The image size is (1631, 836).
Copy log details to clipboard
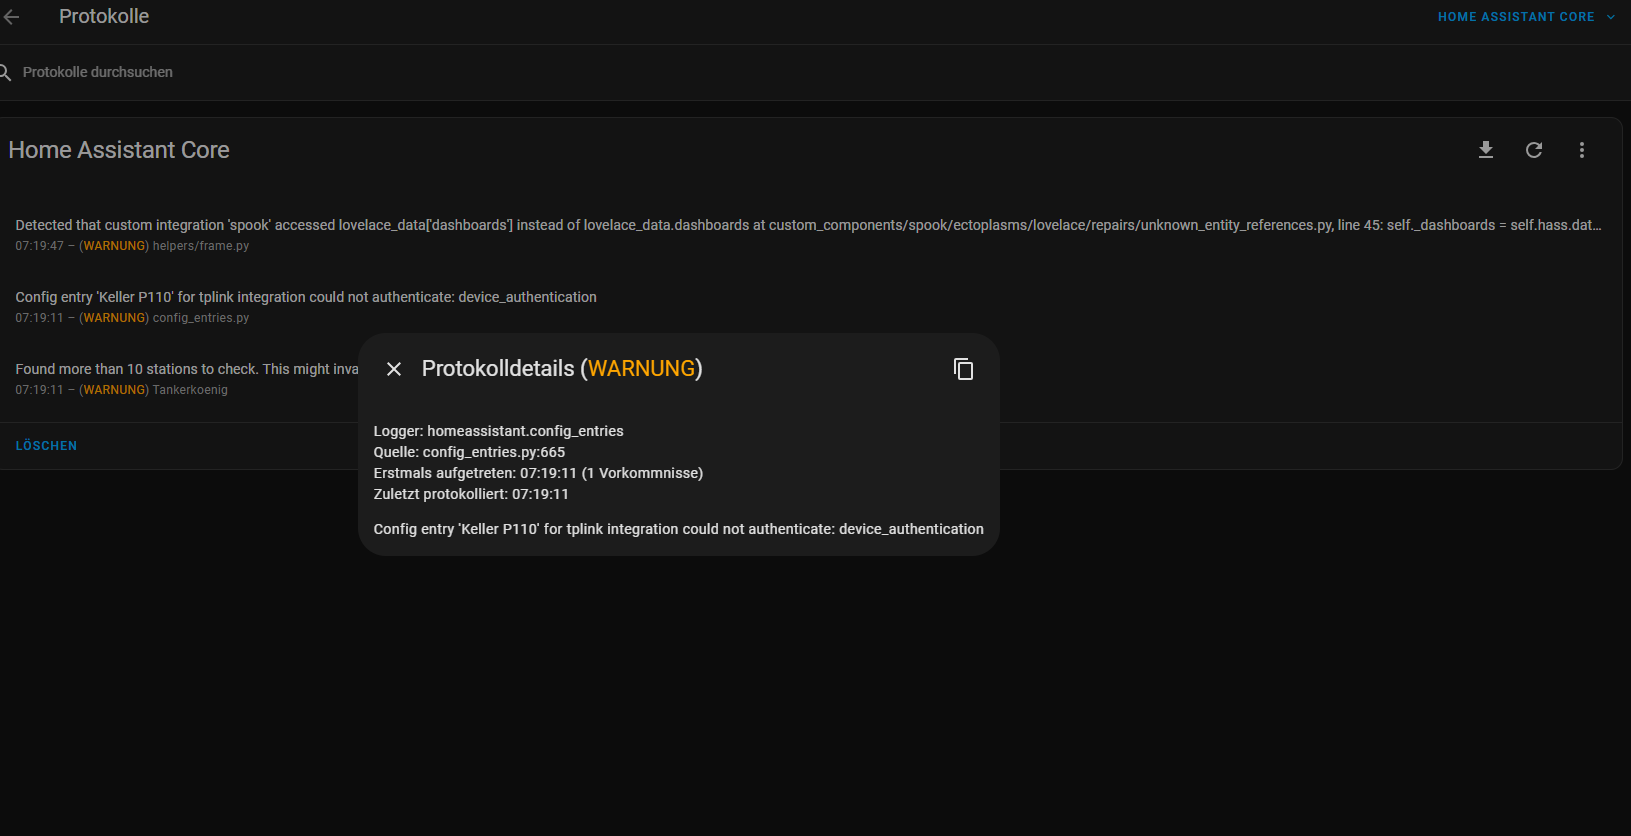coord(963,369)
